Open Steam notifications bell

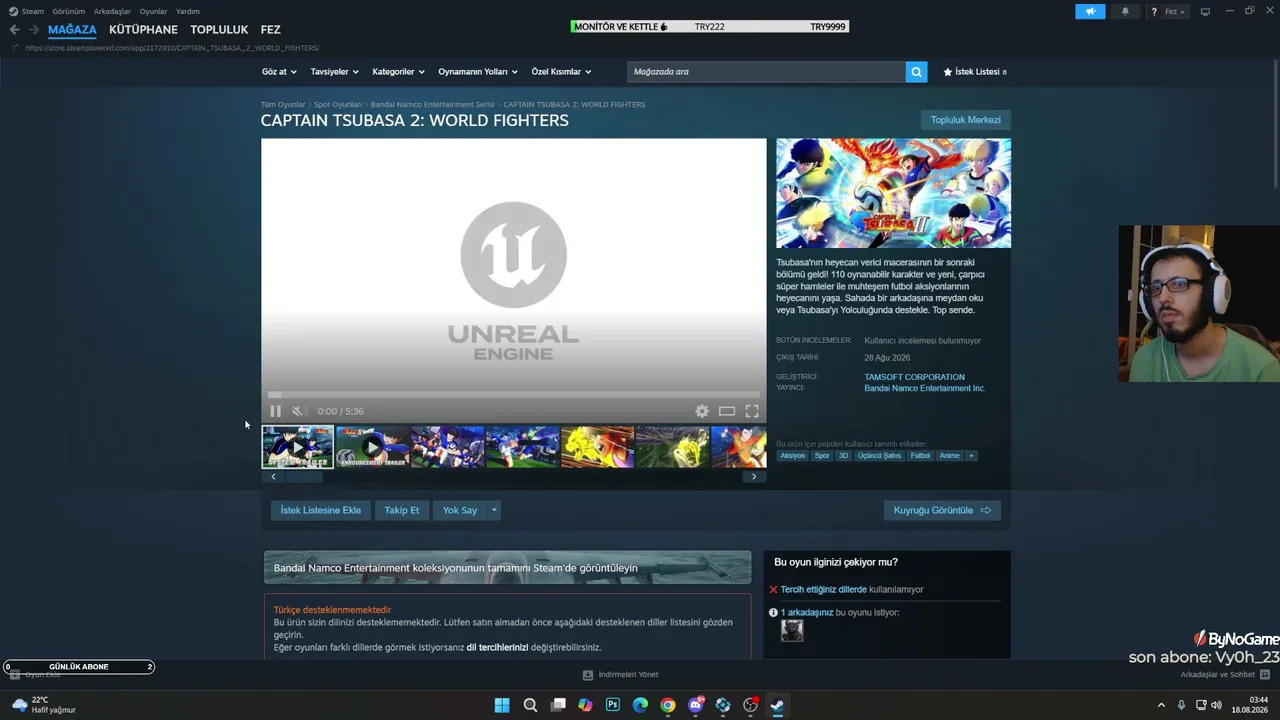pyautogui.click(x=1125, y=12)
